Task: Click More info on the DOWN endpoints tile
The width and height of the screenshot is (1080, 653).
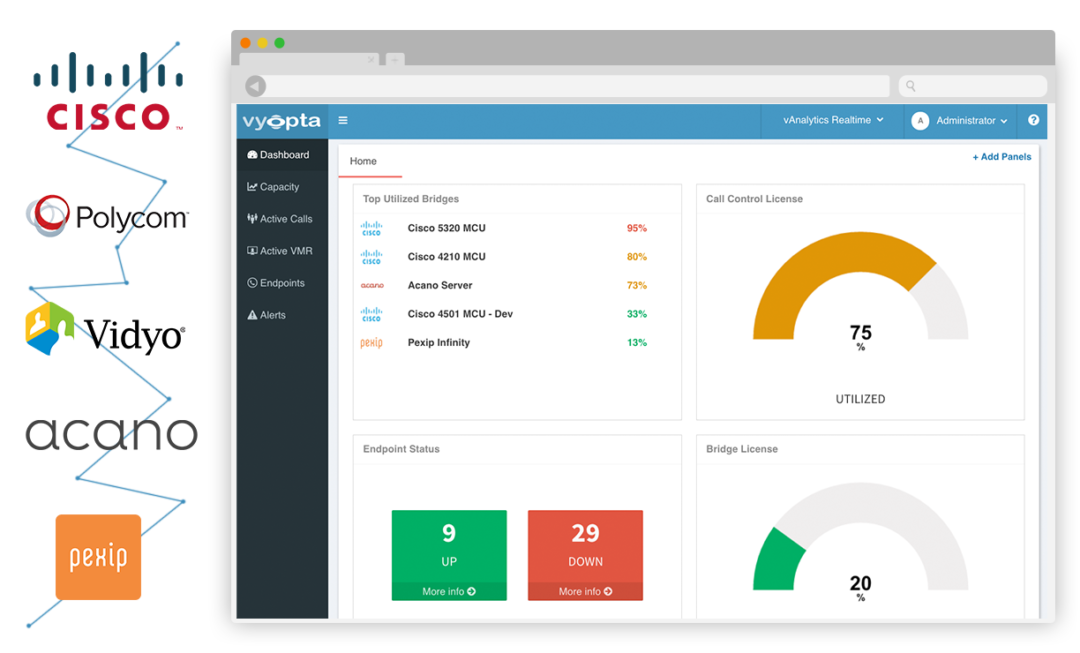Action: [x=585, y=591]
